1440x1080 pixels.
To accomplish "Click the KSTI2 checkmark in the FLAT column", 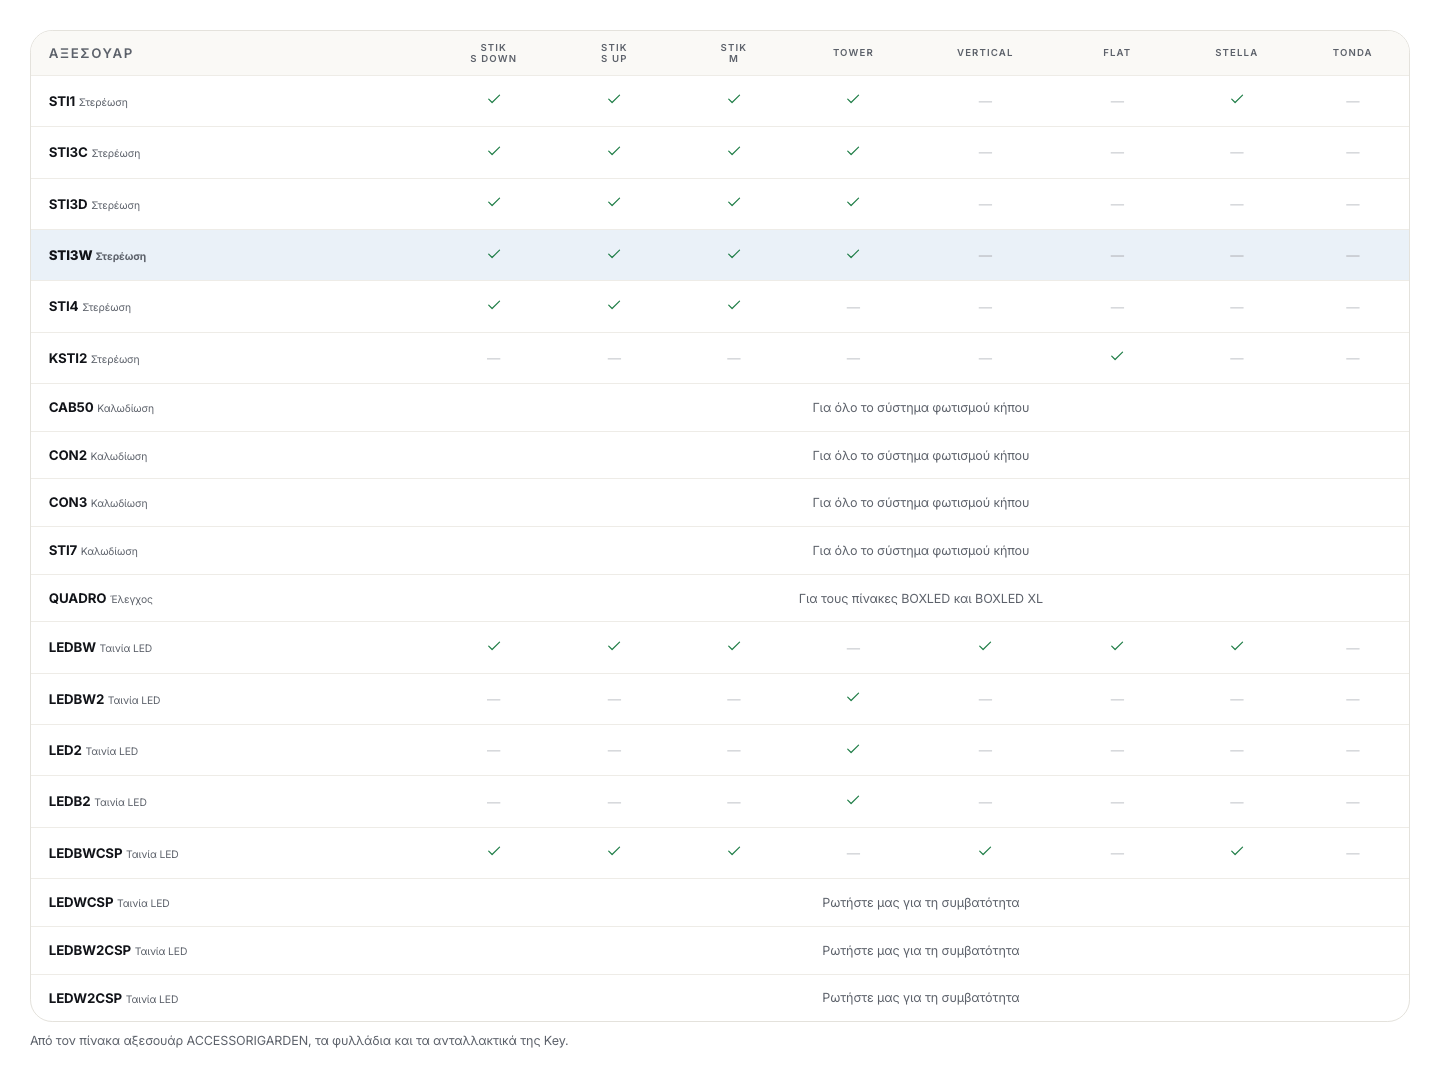I will pyautogui.click(x=1117, y=356).
